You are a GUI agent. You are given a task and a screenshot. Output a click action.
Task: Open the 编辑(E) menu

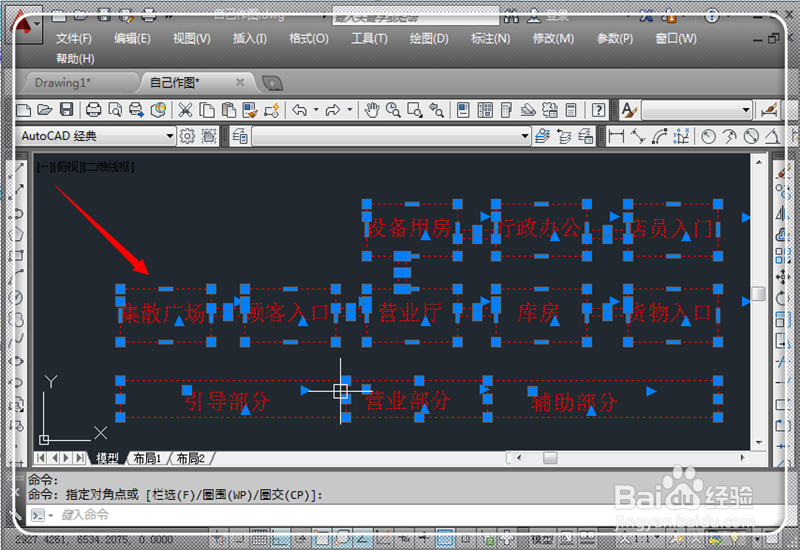pyautogui.click(x=132, y=39)
